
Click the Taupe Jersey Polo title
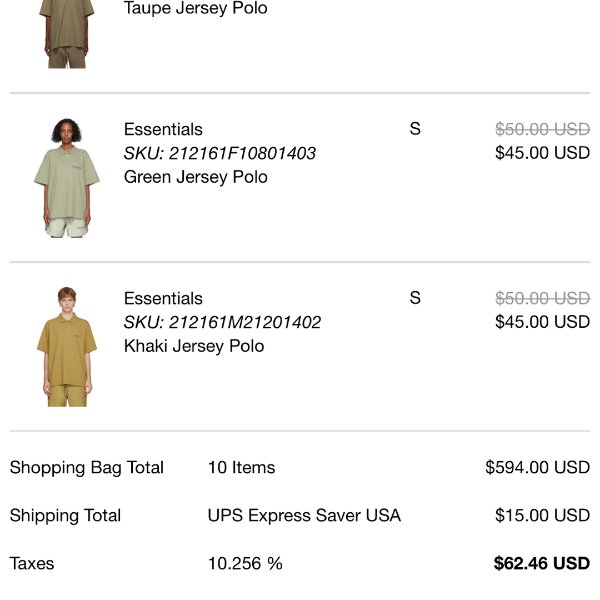pyautogui.click(x=196, y=8)
